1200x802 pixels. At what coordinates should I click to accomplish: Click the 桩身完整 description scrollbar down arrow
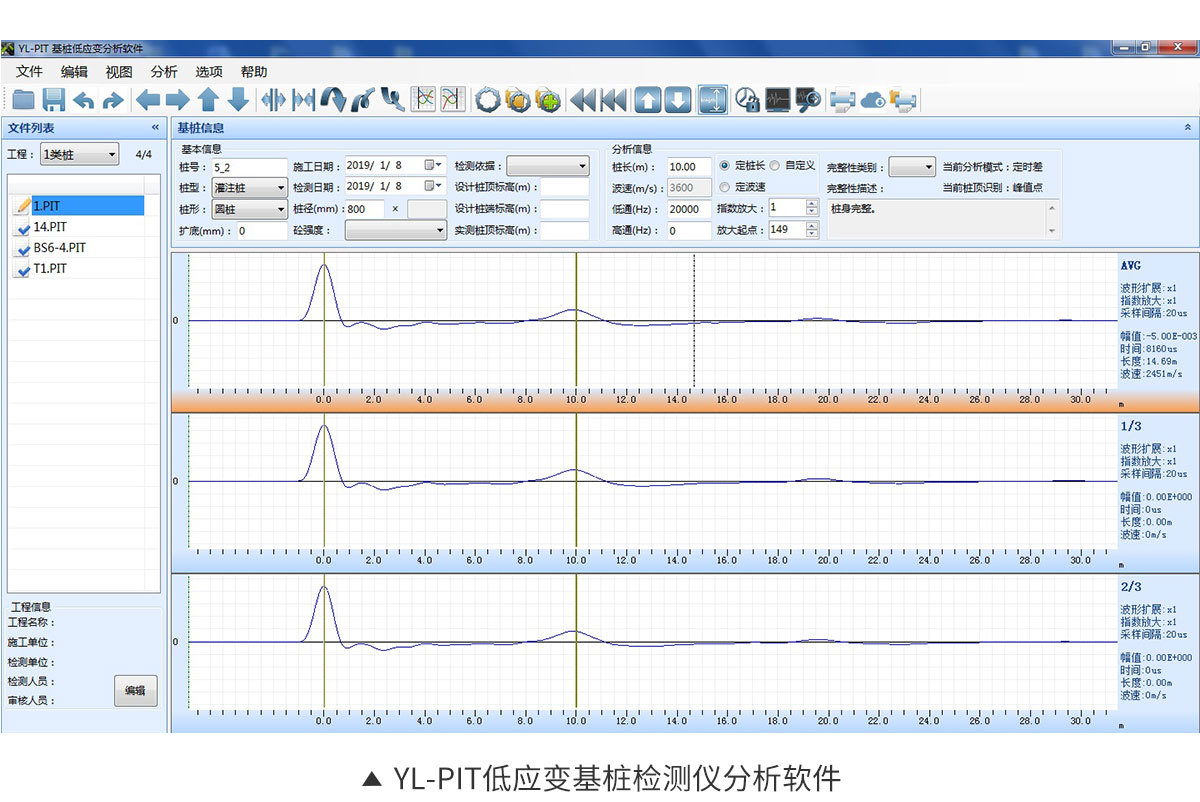pyautogui.click(x=1051, y=231)
